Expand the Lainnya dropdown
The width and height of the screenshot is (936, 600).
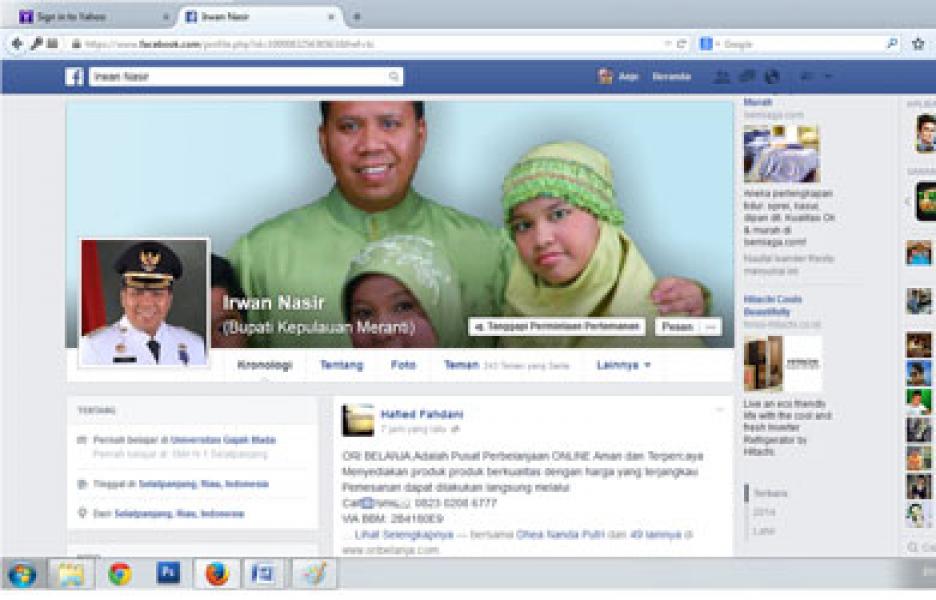(623, 365)
